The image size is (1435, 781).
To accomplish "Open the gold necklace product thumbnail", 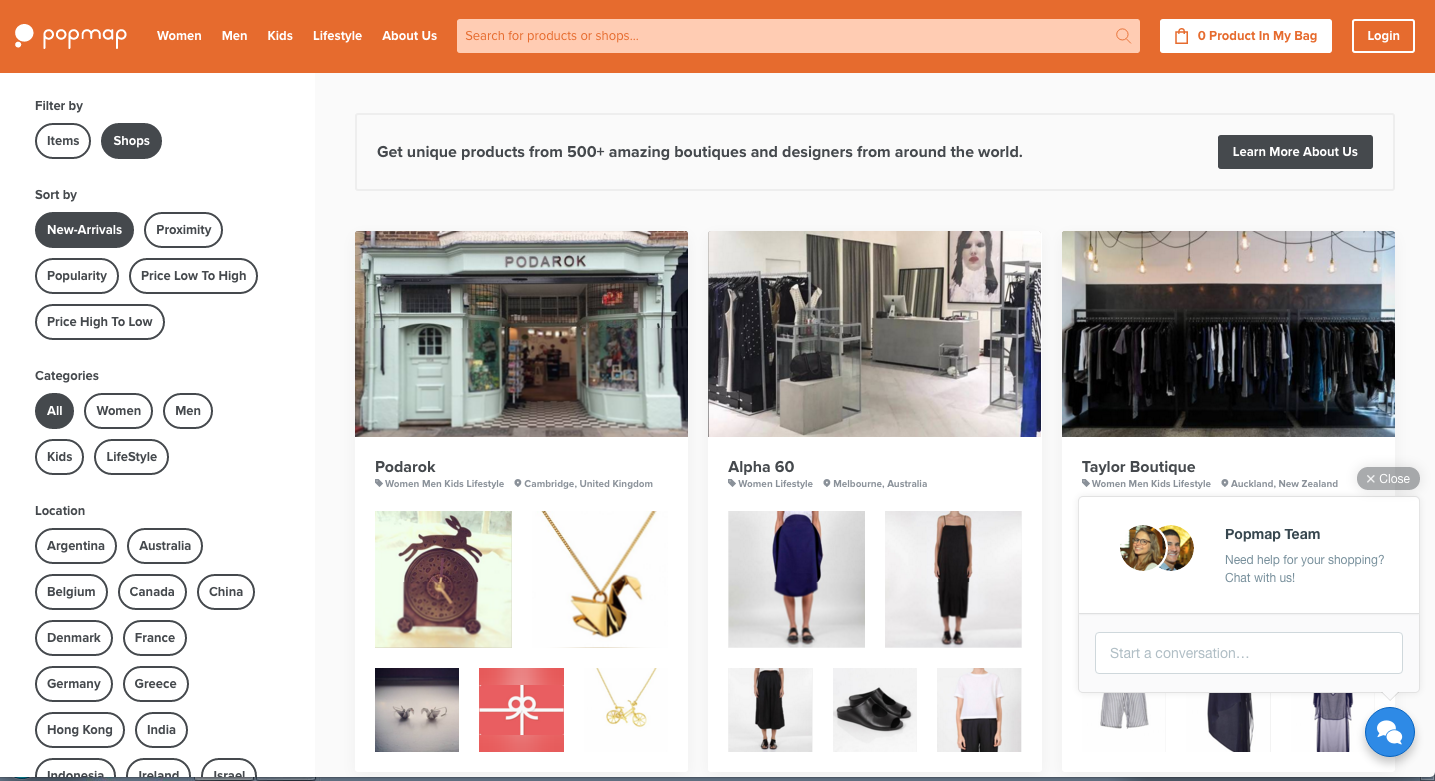I will click(x=597, y=579).
